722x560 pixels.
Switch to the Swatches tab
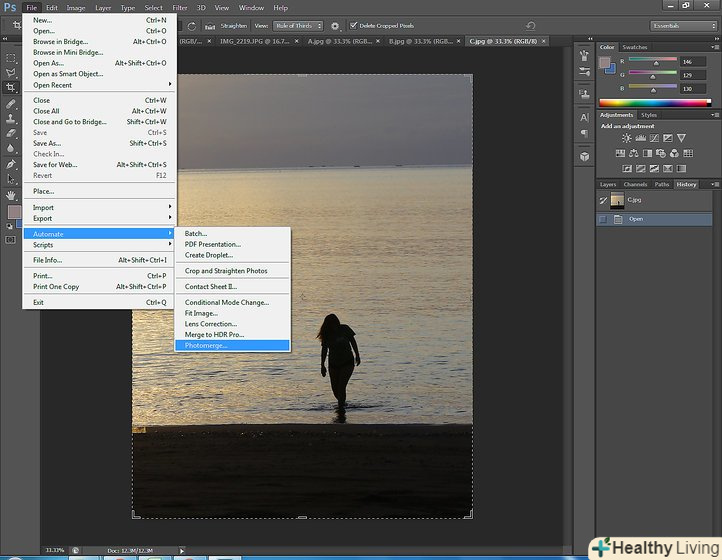pyautogui.click(x=635, y=47)
